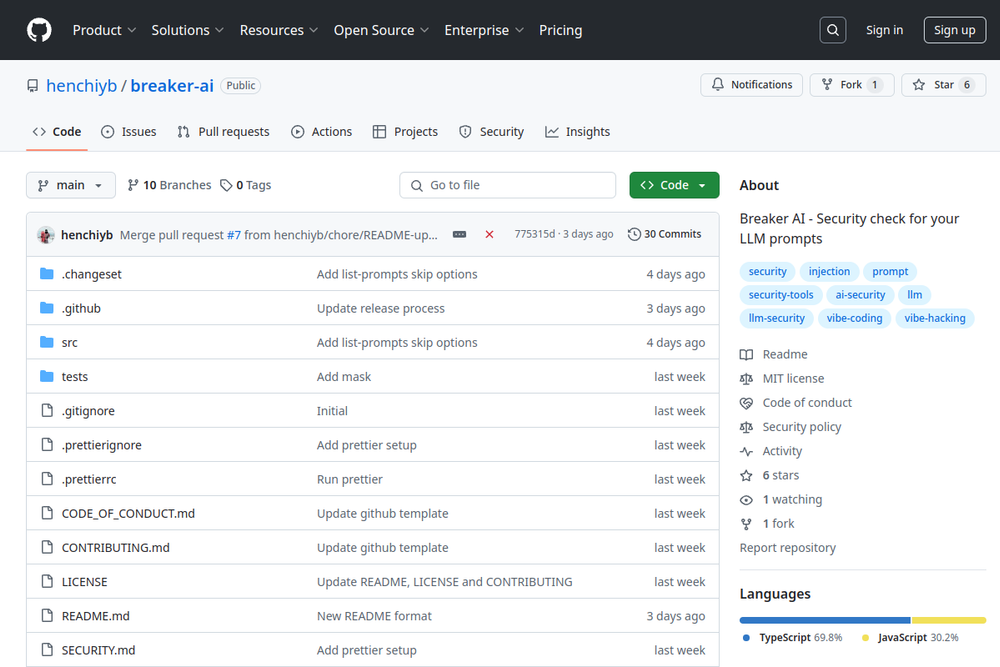This screenshot has width=1000, height=667.
Task: Click the Sign up button
Action: [954, 30]
